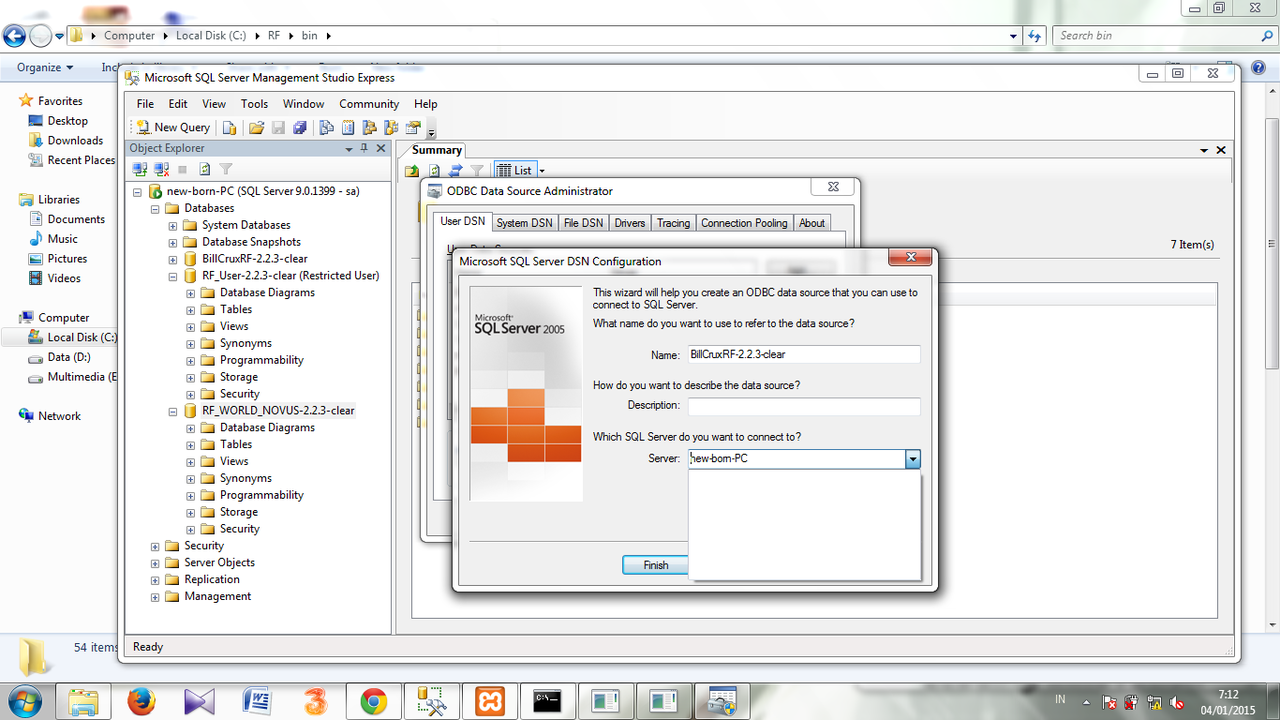Image resolution: width=1280 pixels, height=720 pixels.
Task: Open the File menu in Management Studio
Action: point(145,104)
